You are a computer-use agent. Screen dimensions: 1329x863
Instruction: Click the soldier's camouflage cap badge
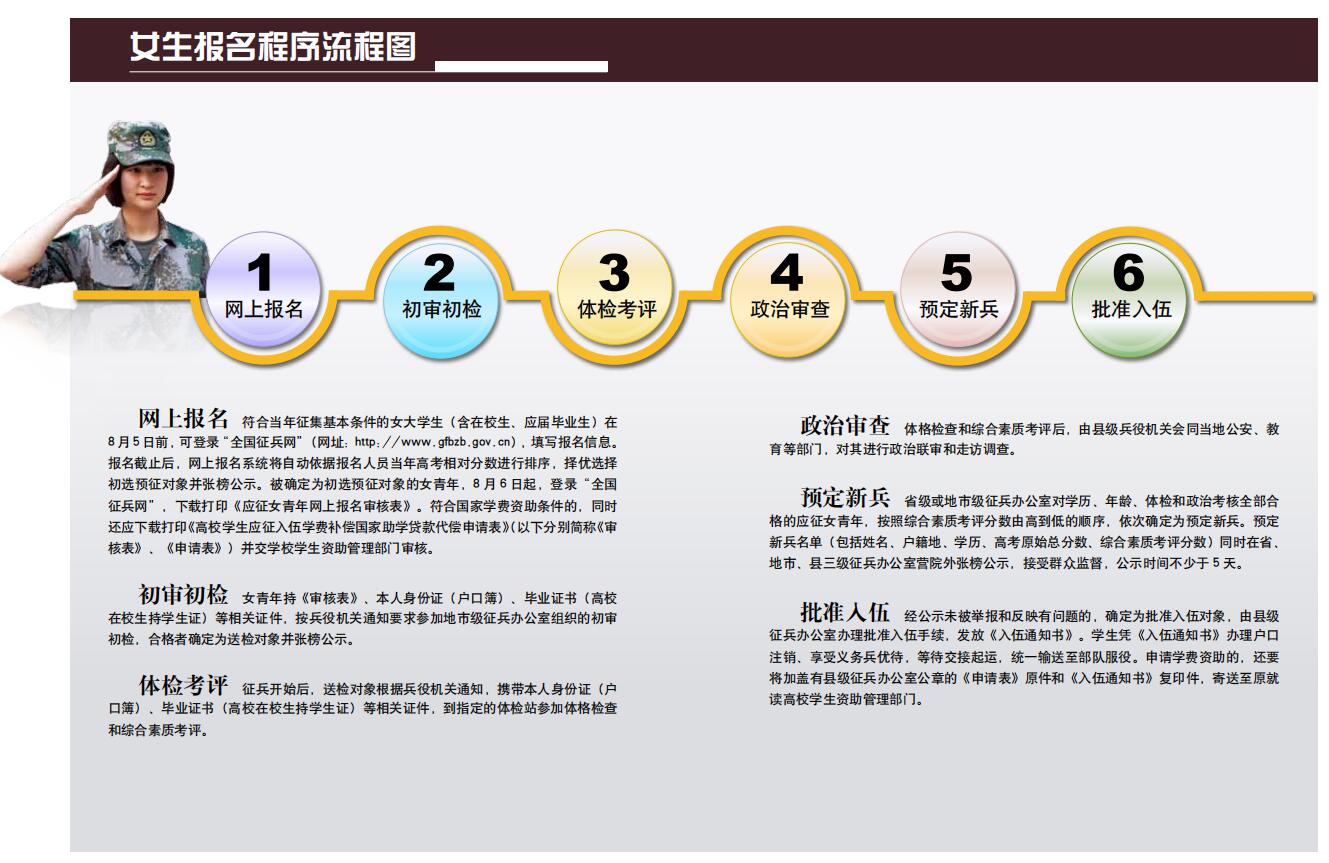click(x=148, y=140)
